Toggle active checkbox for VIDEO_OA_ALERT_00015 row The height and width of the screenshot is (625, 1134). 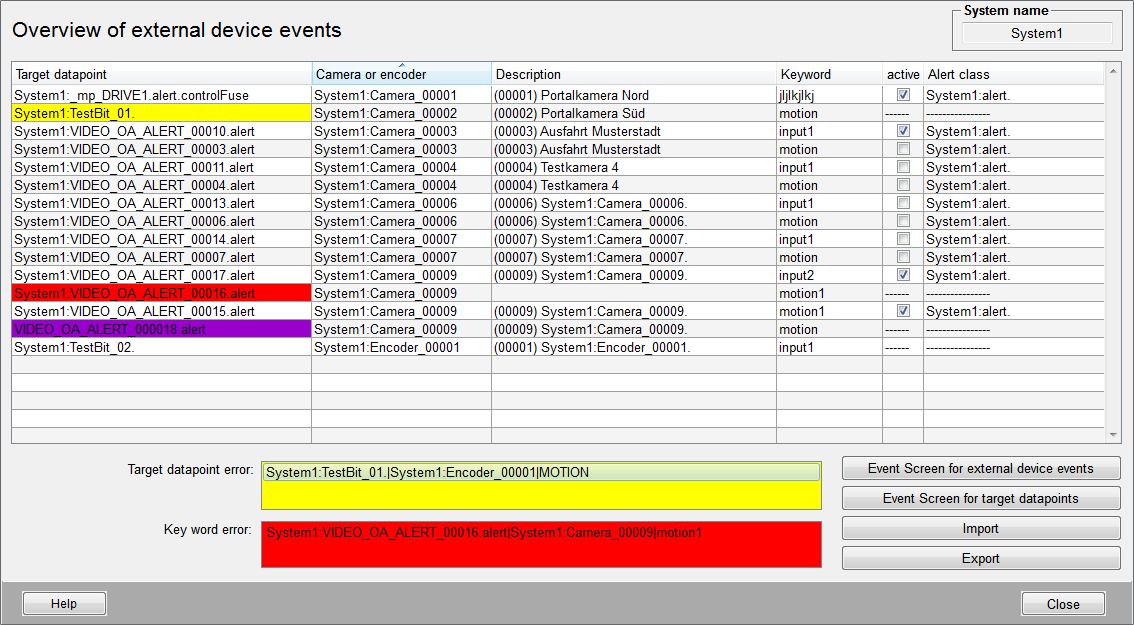point(903,311)
